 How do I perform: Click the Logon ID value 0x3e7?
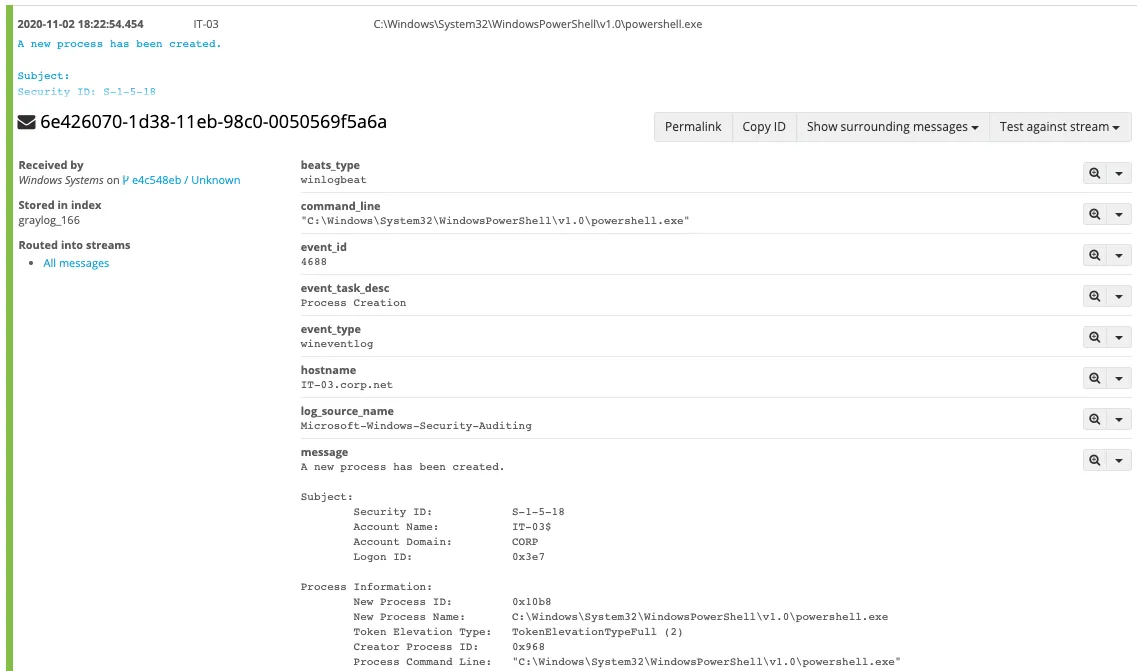528,557
